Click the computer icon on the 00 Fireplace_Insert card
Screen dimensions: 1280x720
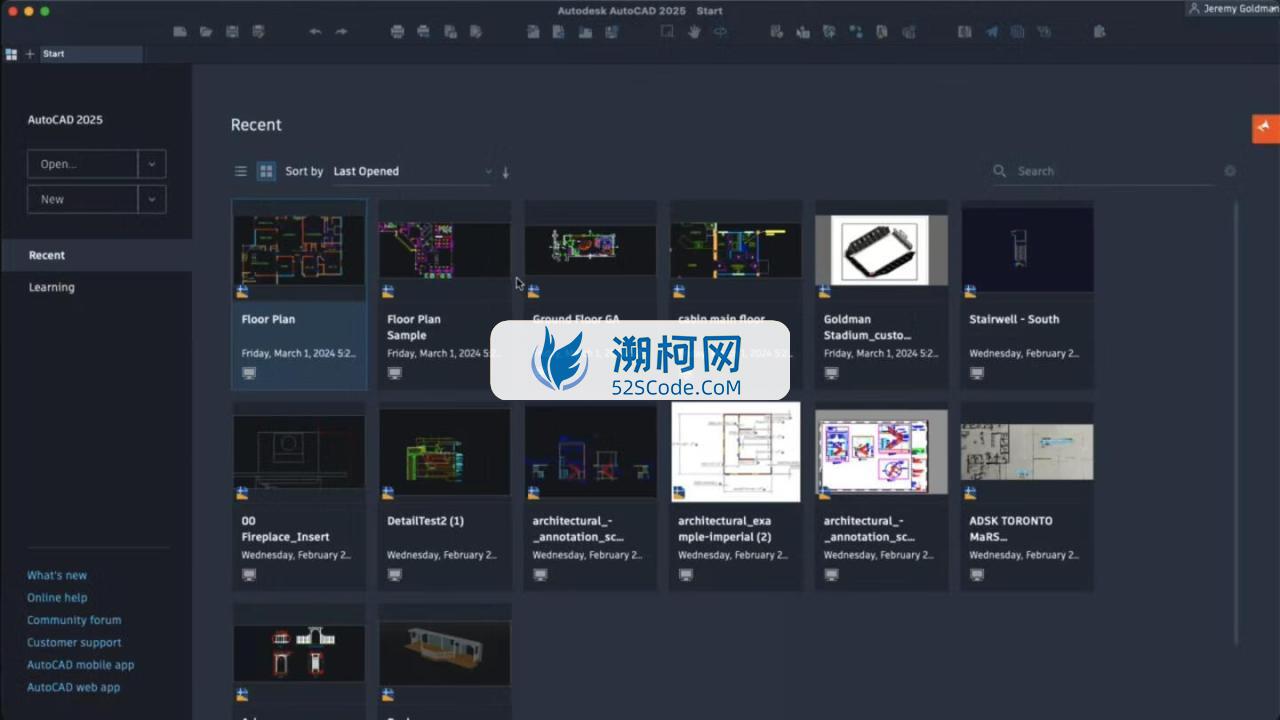point(249,575)
